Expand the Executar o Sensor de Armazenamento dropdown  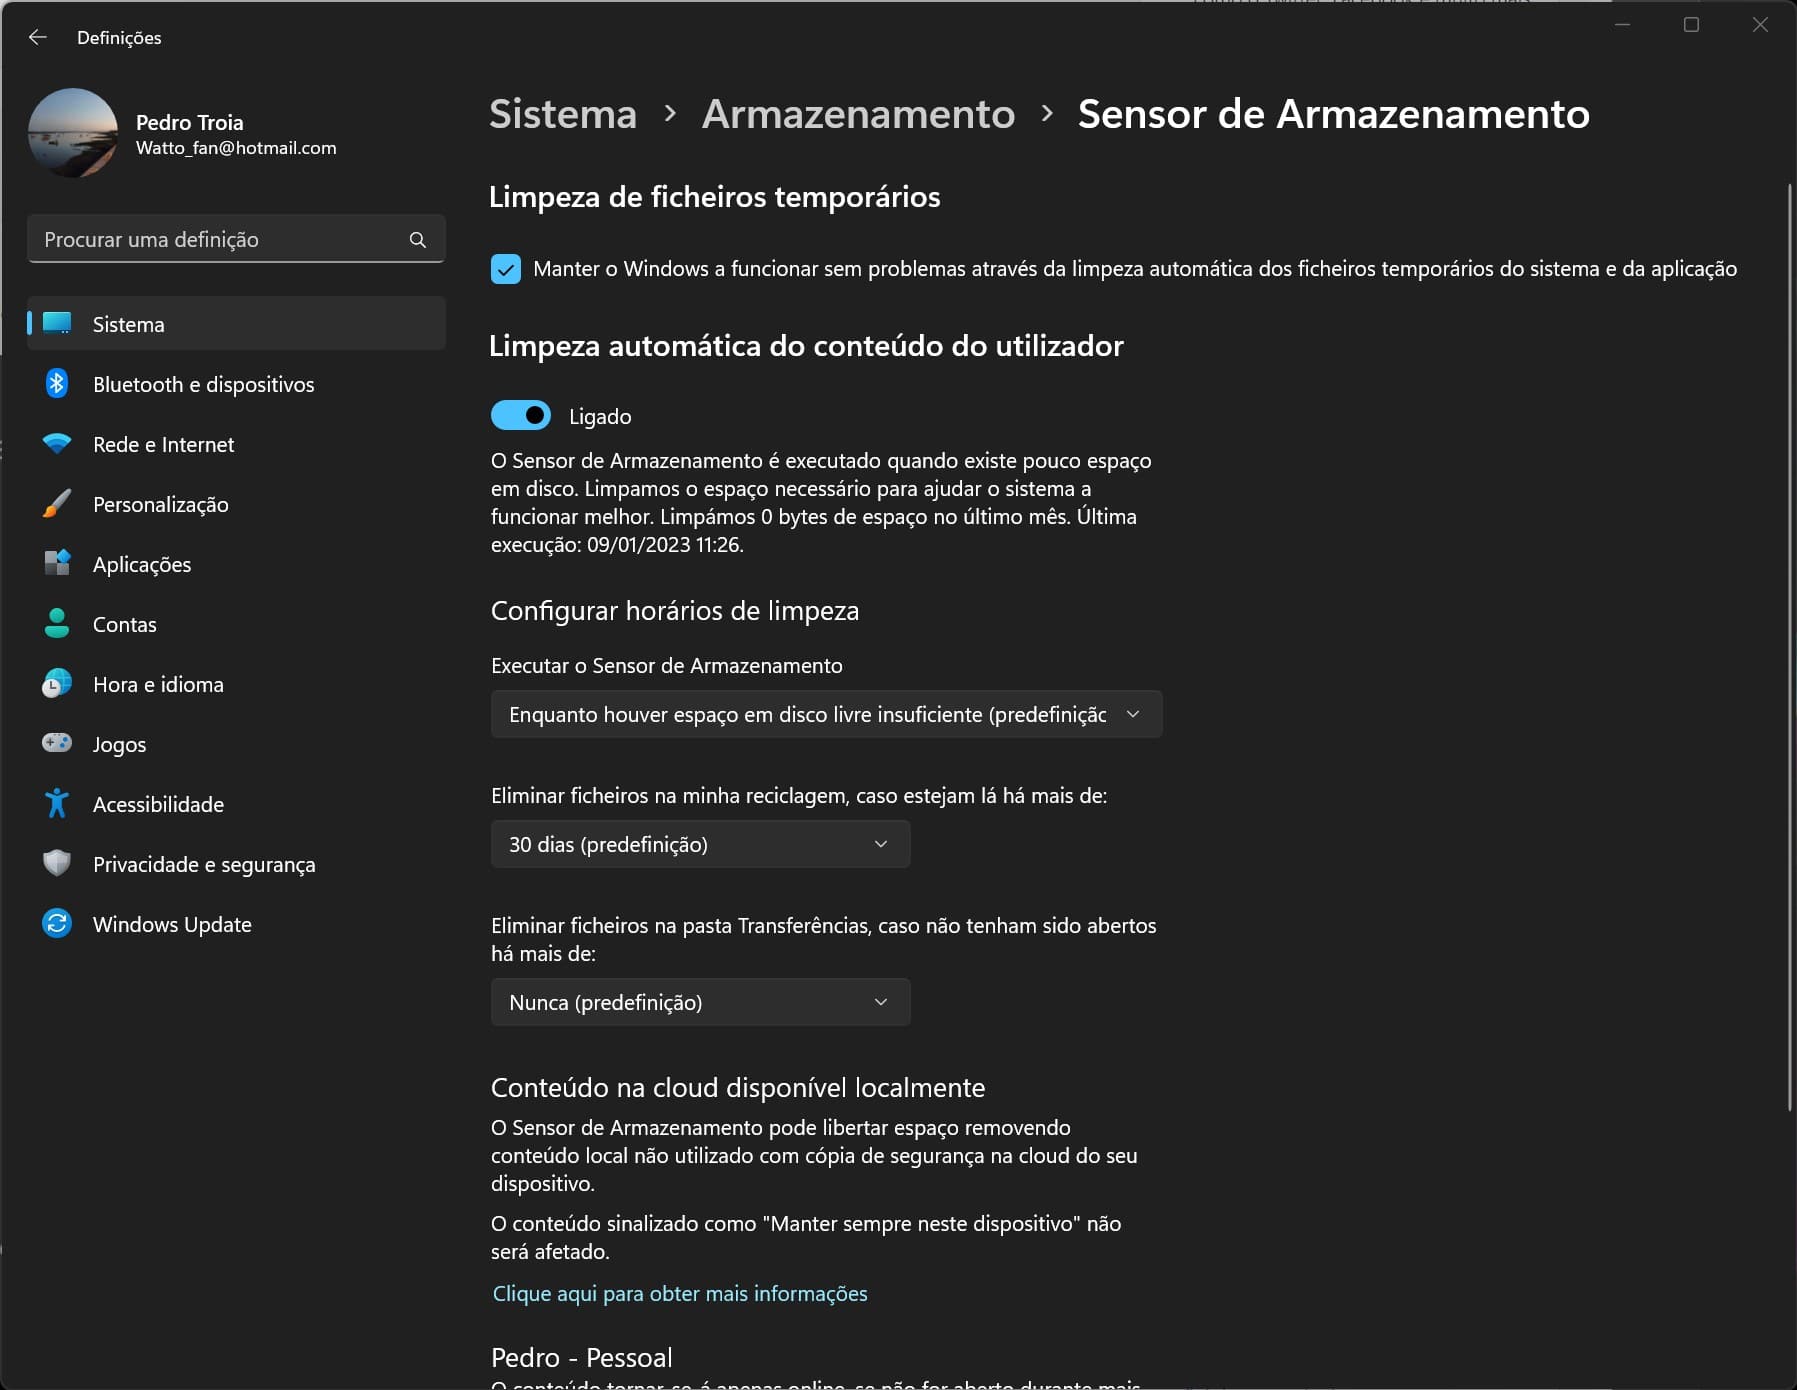tap(826, 714)
